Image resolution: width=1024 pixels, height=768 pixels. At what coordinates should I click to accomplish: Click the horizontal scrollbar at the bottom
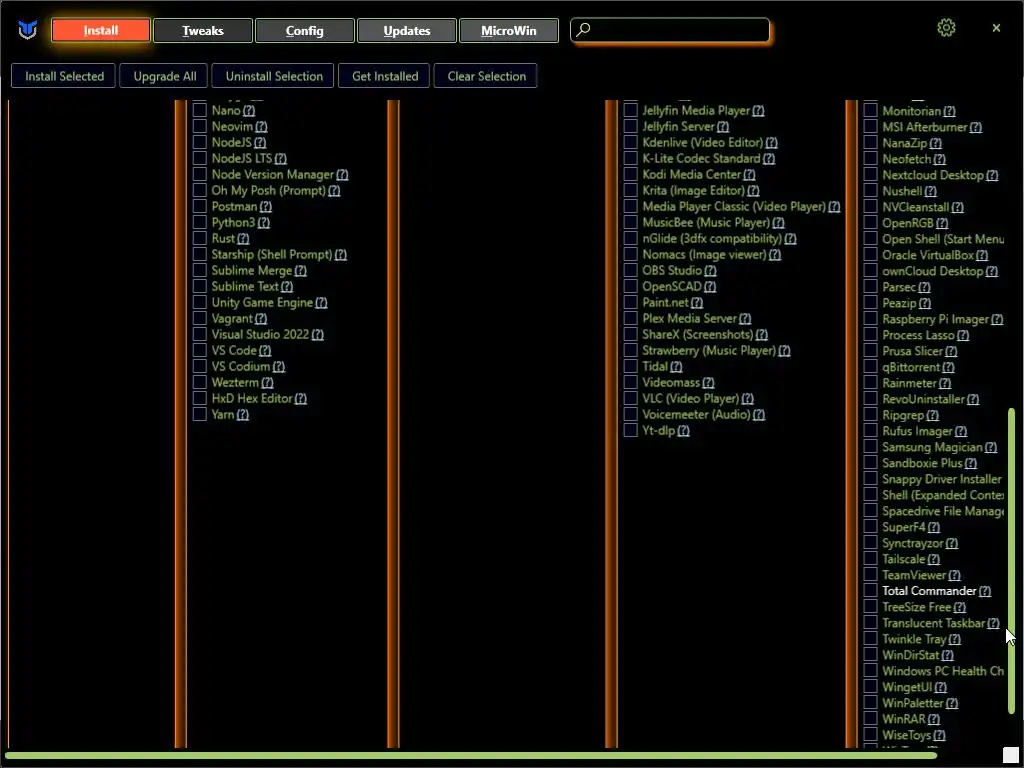[470, 757]
